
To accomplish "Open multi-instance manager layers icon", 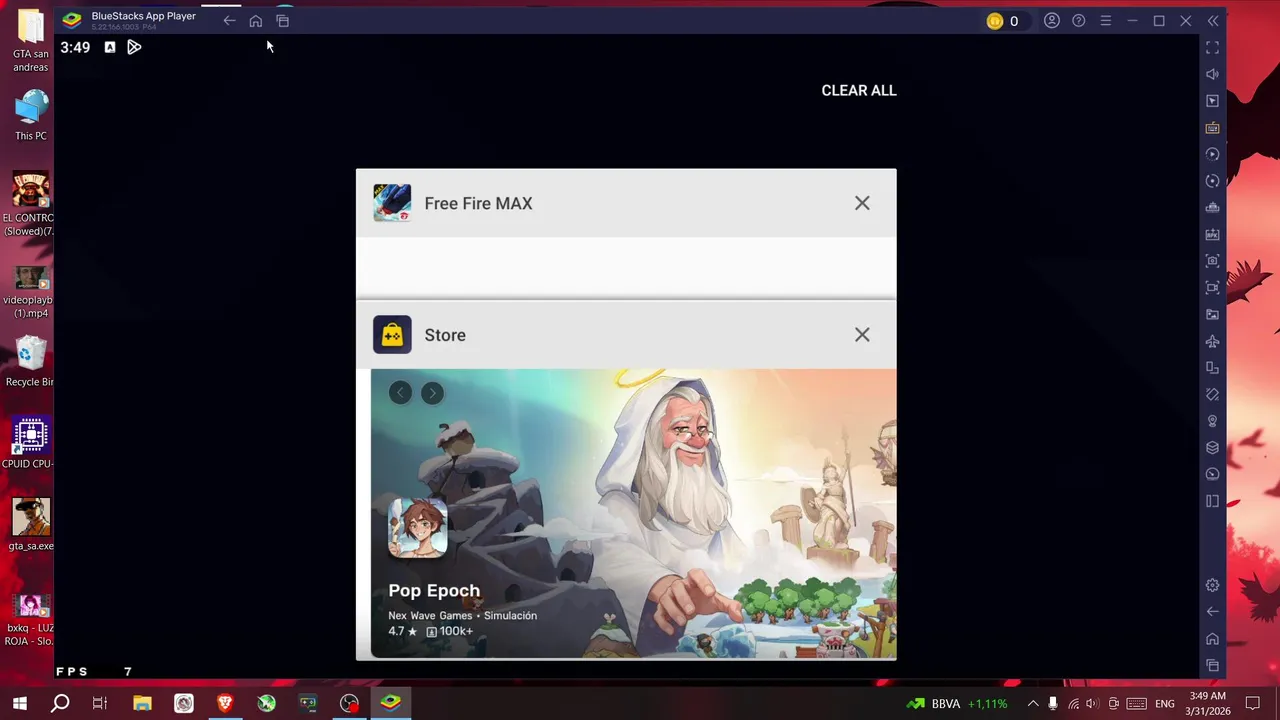I will pyautogui.click(x=1213, y=448).
